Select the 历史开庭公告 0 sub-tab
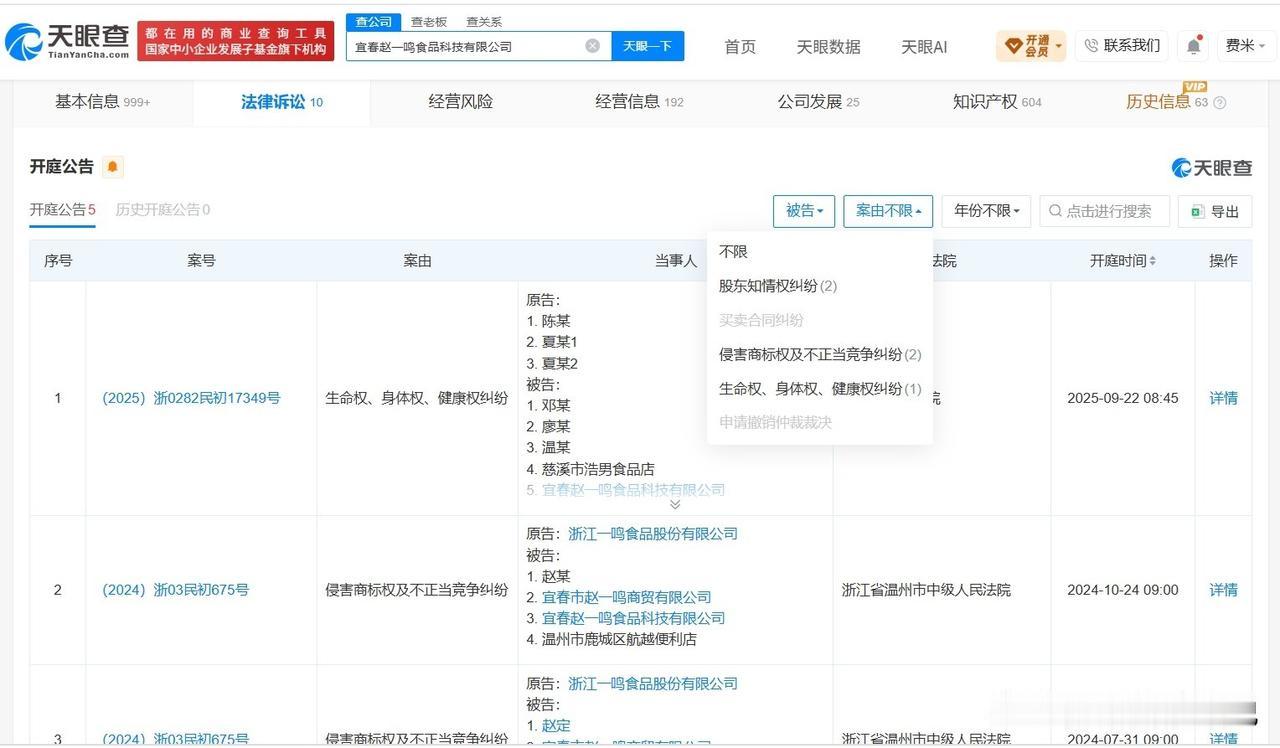 click(162, 210)
